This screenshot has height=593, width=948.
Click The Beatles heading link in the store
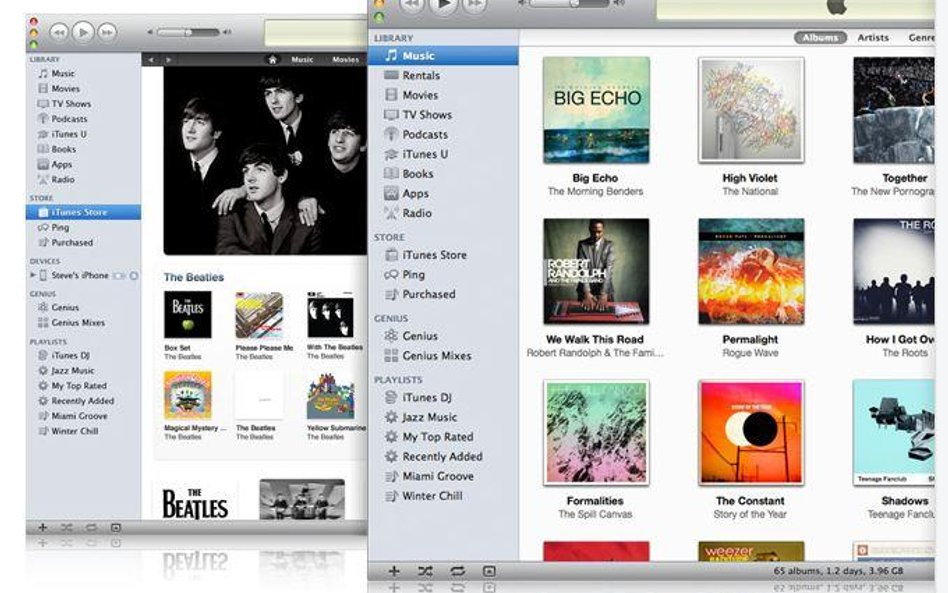click(193, 277)
